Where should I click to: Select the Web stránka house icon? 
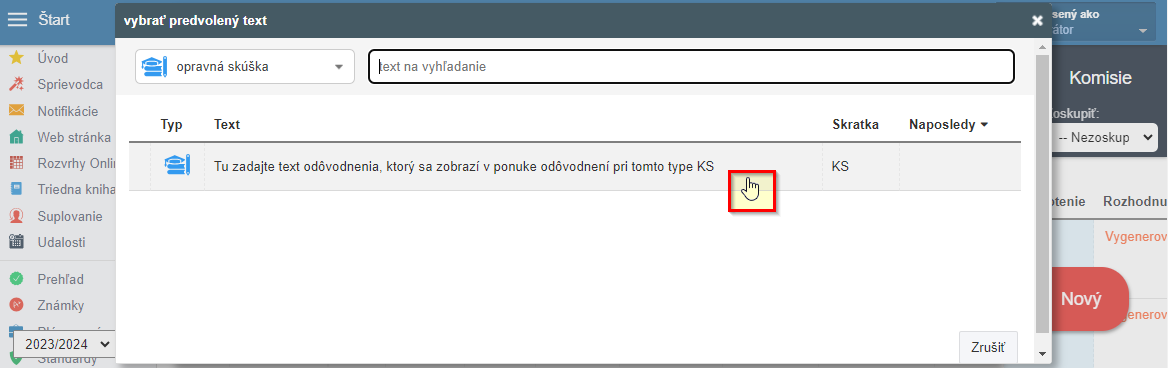16,137
